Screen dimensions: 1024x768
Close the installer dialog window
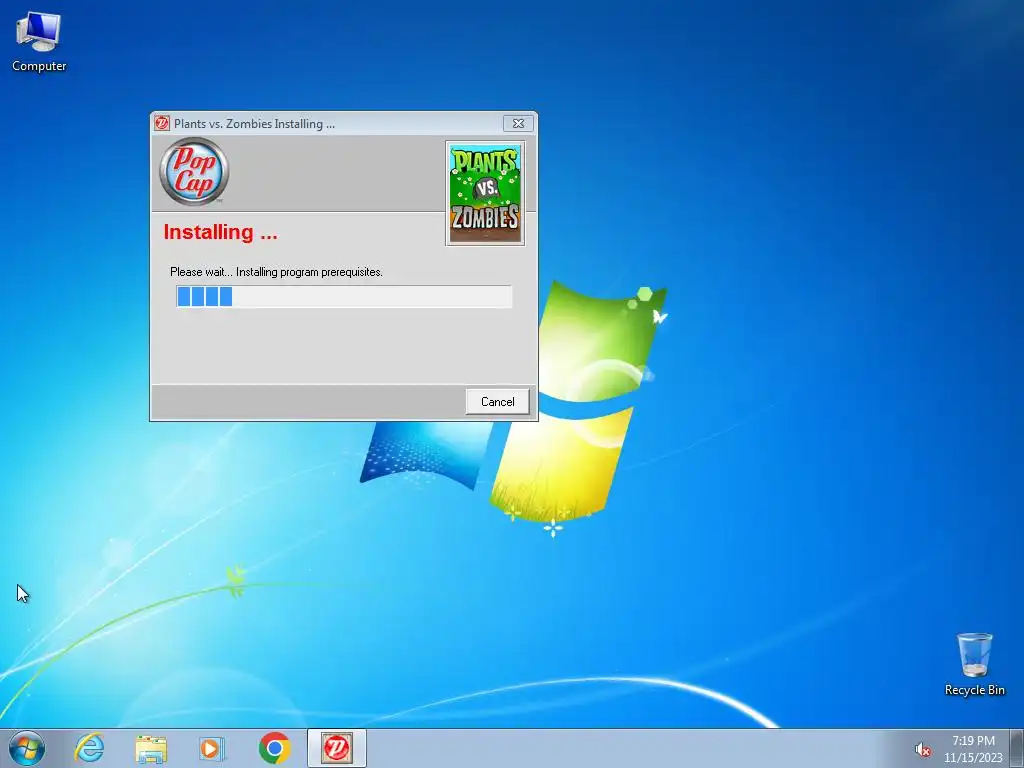pos(519,123)
